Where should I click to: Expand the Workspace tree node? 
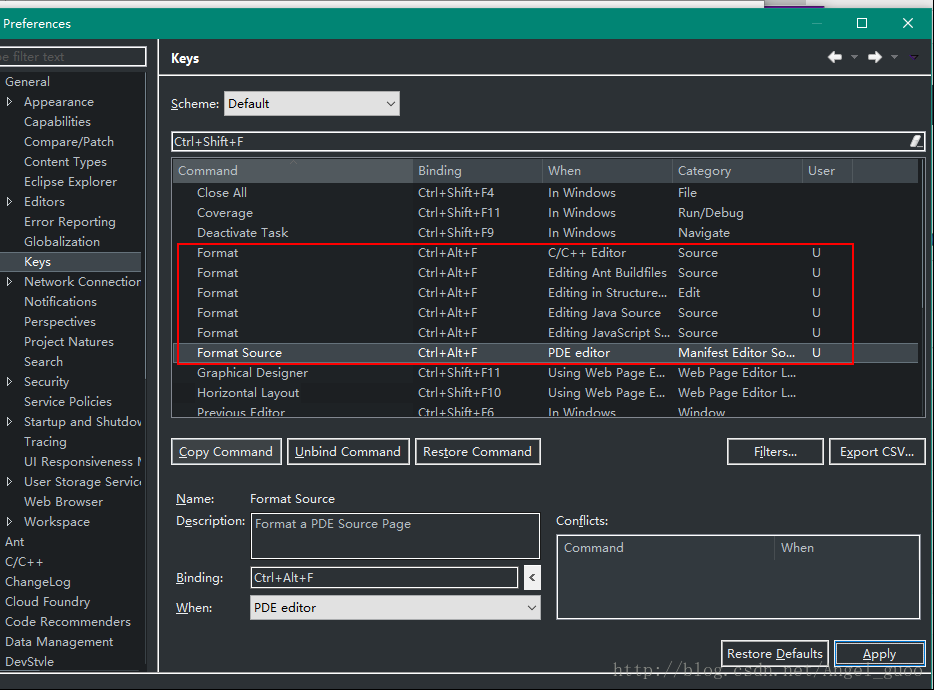[9, 521]
